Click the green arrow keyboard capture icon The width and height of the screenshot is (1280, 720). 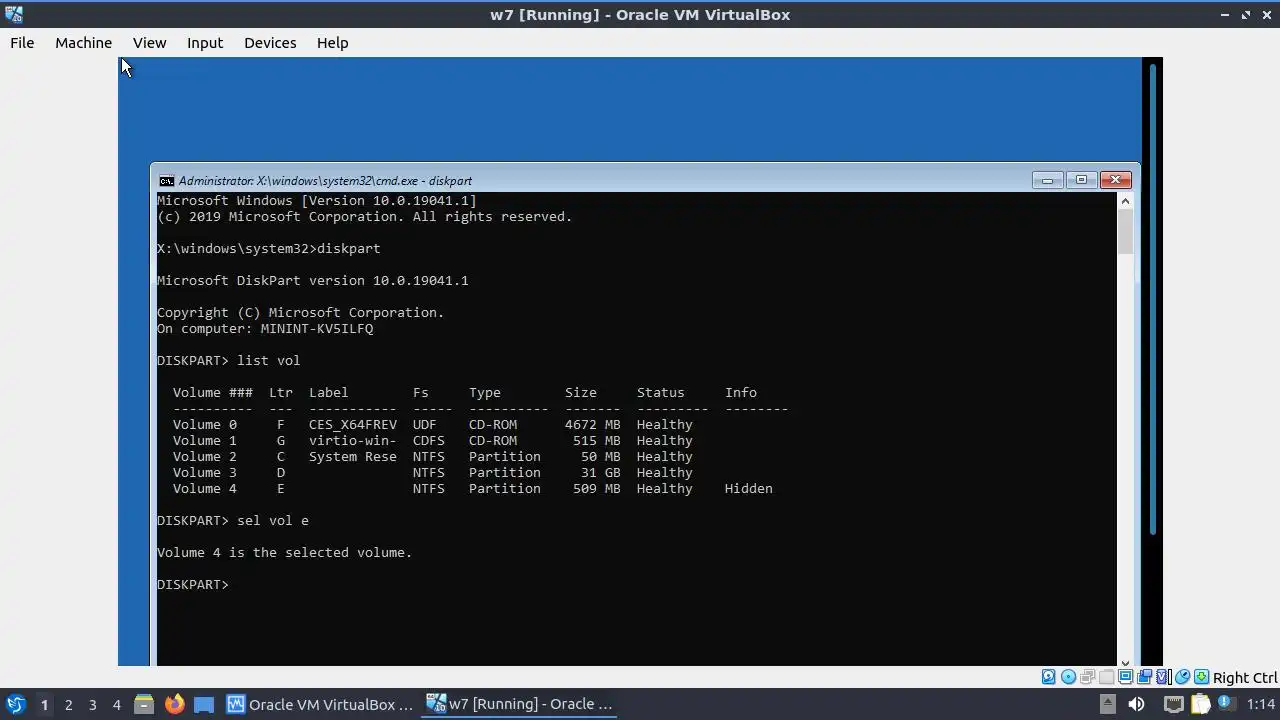tap(1201, 677)
